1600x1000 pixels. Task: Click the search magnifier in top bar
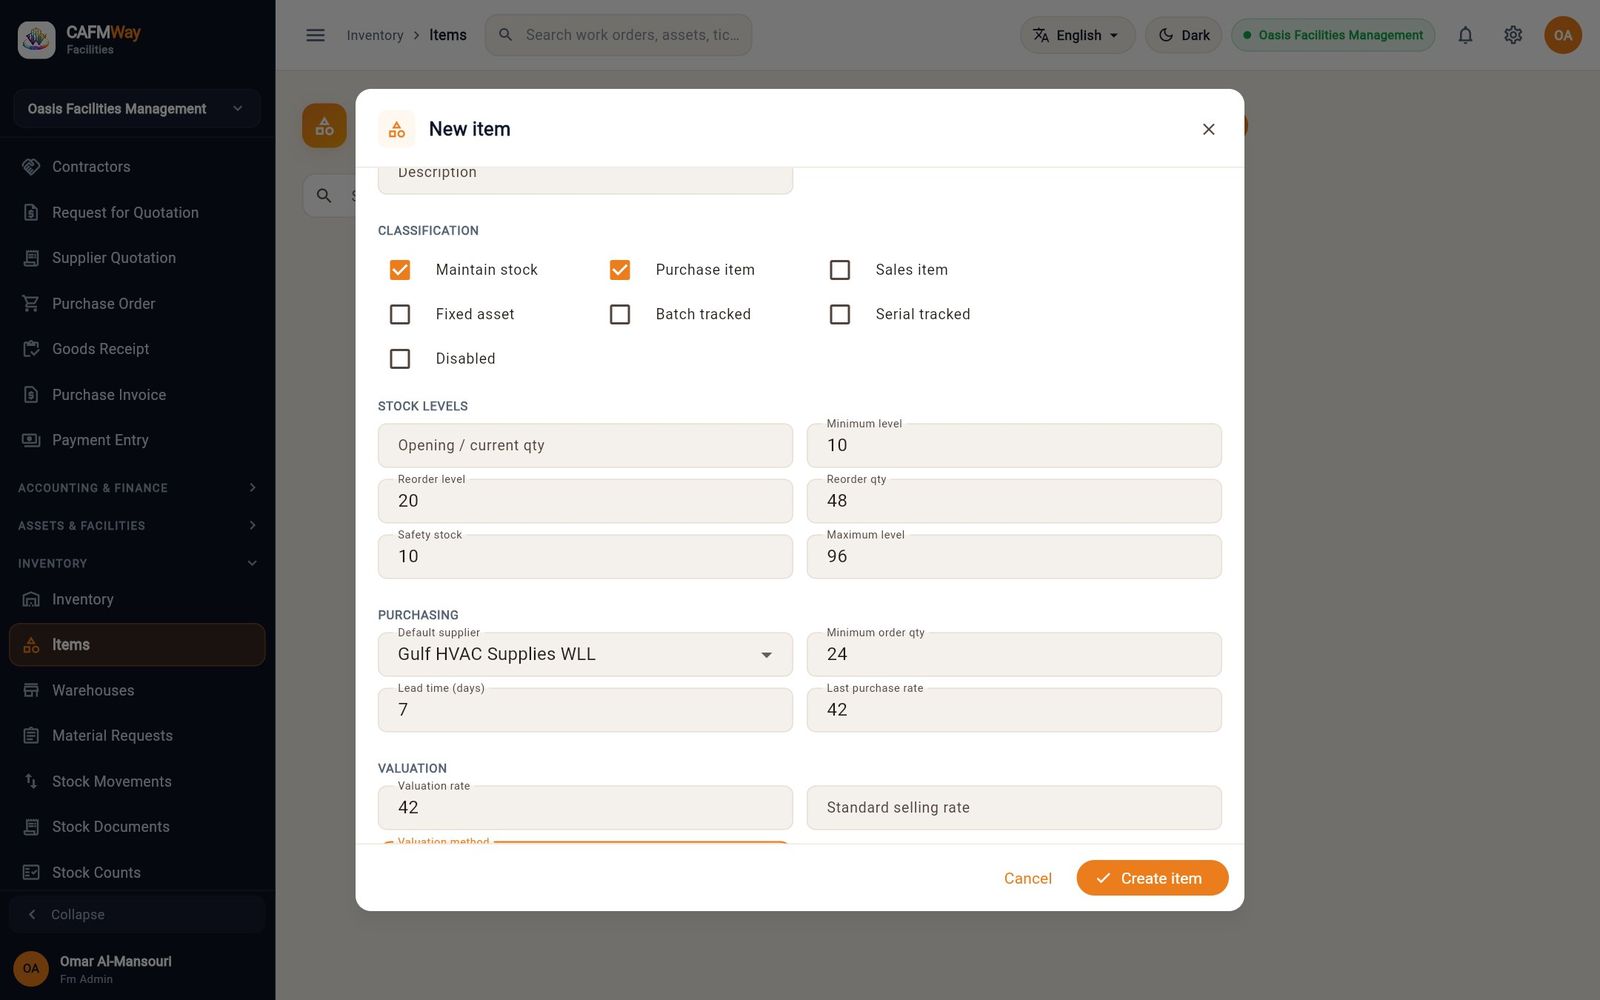point(506,35)
